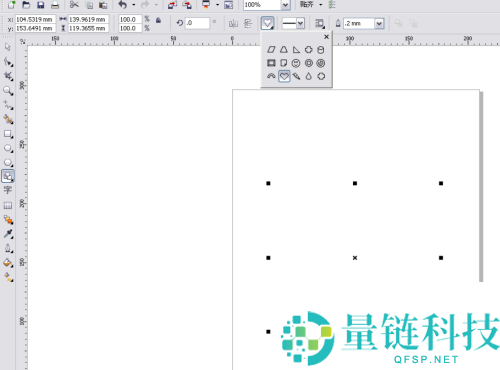500x370 pixels.
Task: Choose the cross shape in the flyout
Action: pyautogui.click(x=309, y=50)
